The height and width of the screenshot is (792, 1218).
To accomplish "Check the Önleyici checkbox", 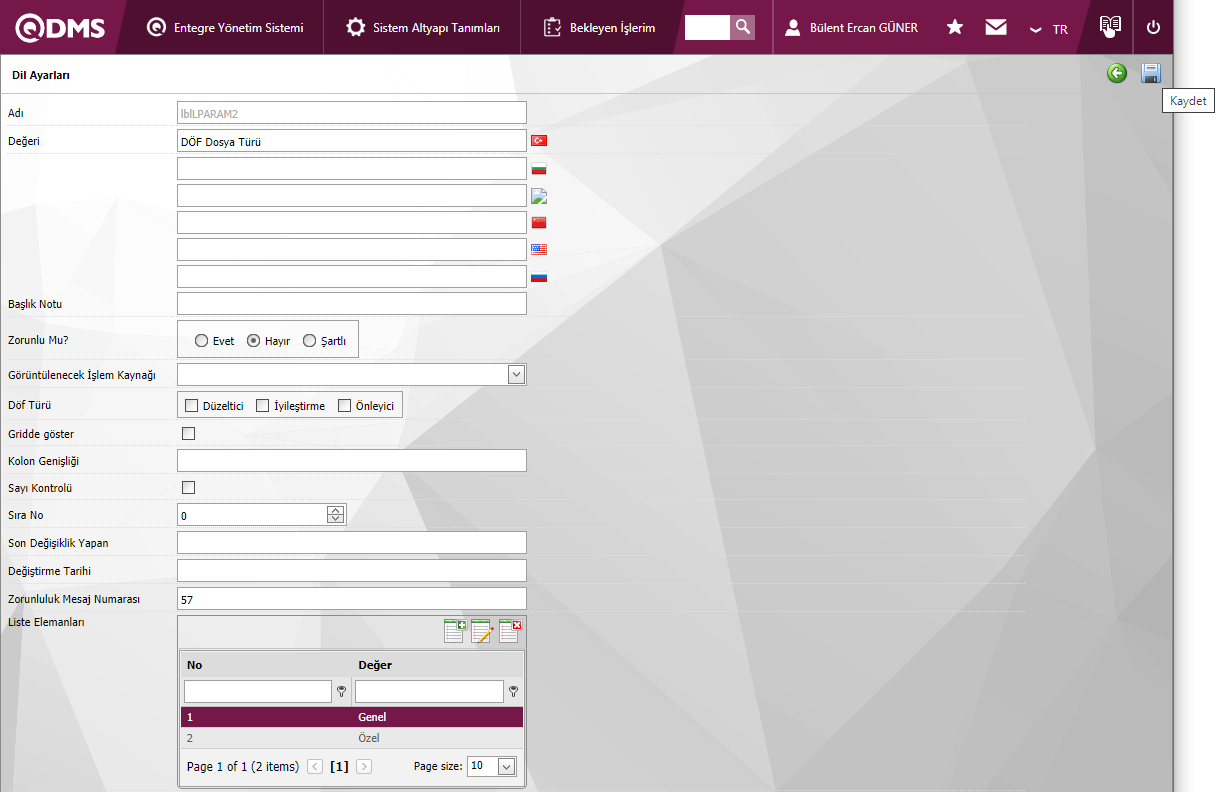I will [x=345, y=406].
